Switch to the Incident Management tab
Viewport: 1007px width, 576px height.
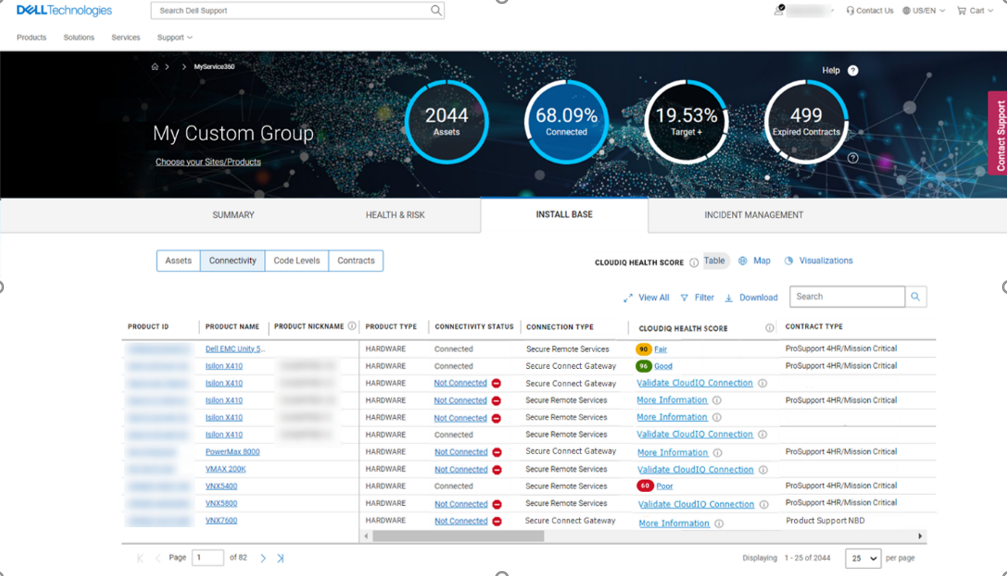coord(754,214)
